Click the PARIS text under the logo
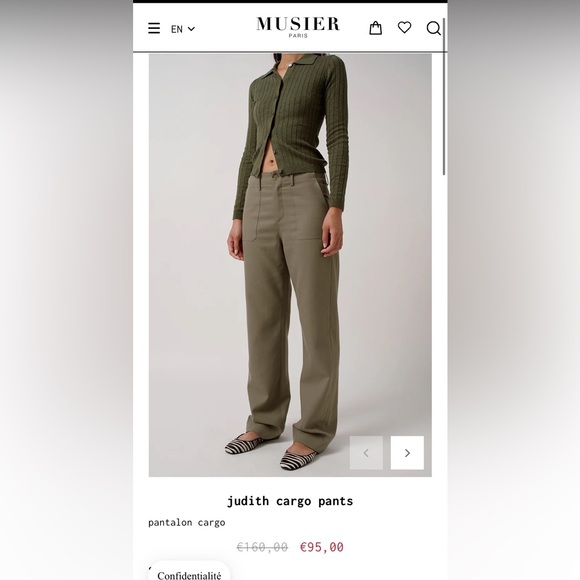Screen dimensions: 580x580 click(298, 36)
